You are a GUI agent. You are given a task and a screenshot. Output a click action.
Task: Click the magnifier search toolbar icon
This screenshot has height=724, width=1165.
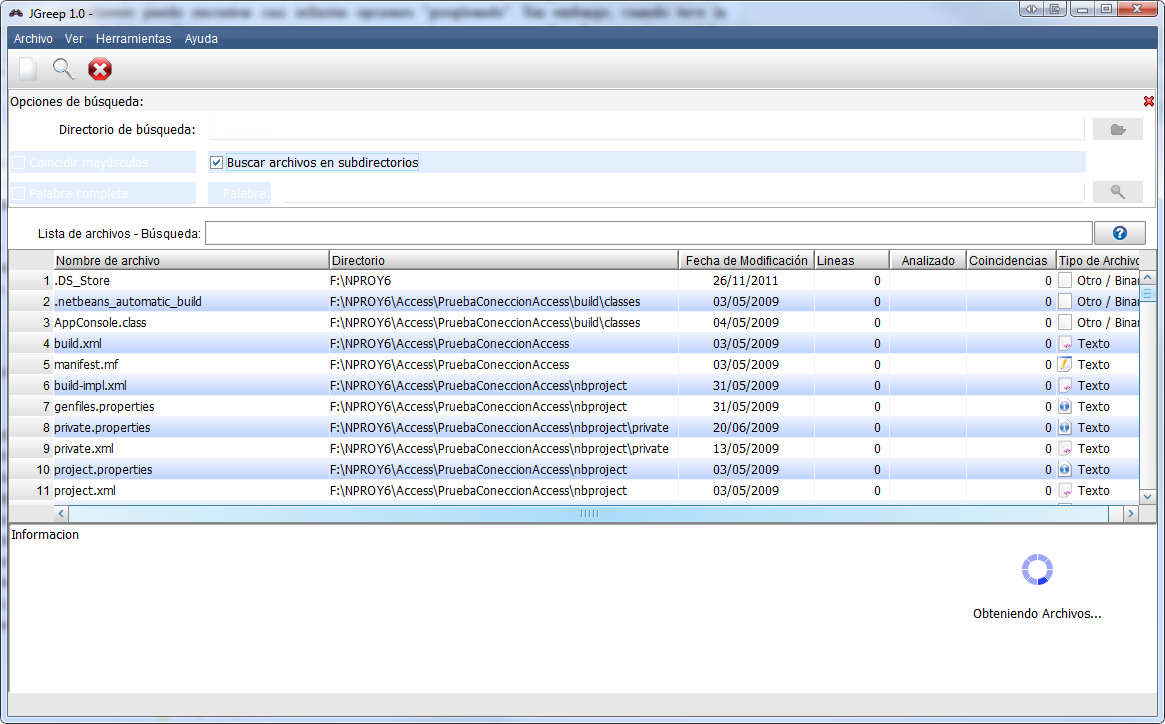click(63, 69)
